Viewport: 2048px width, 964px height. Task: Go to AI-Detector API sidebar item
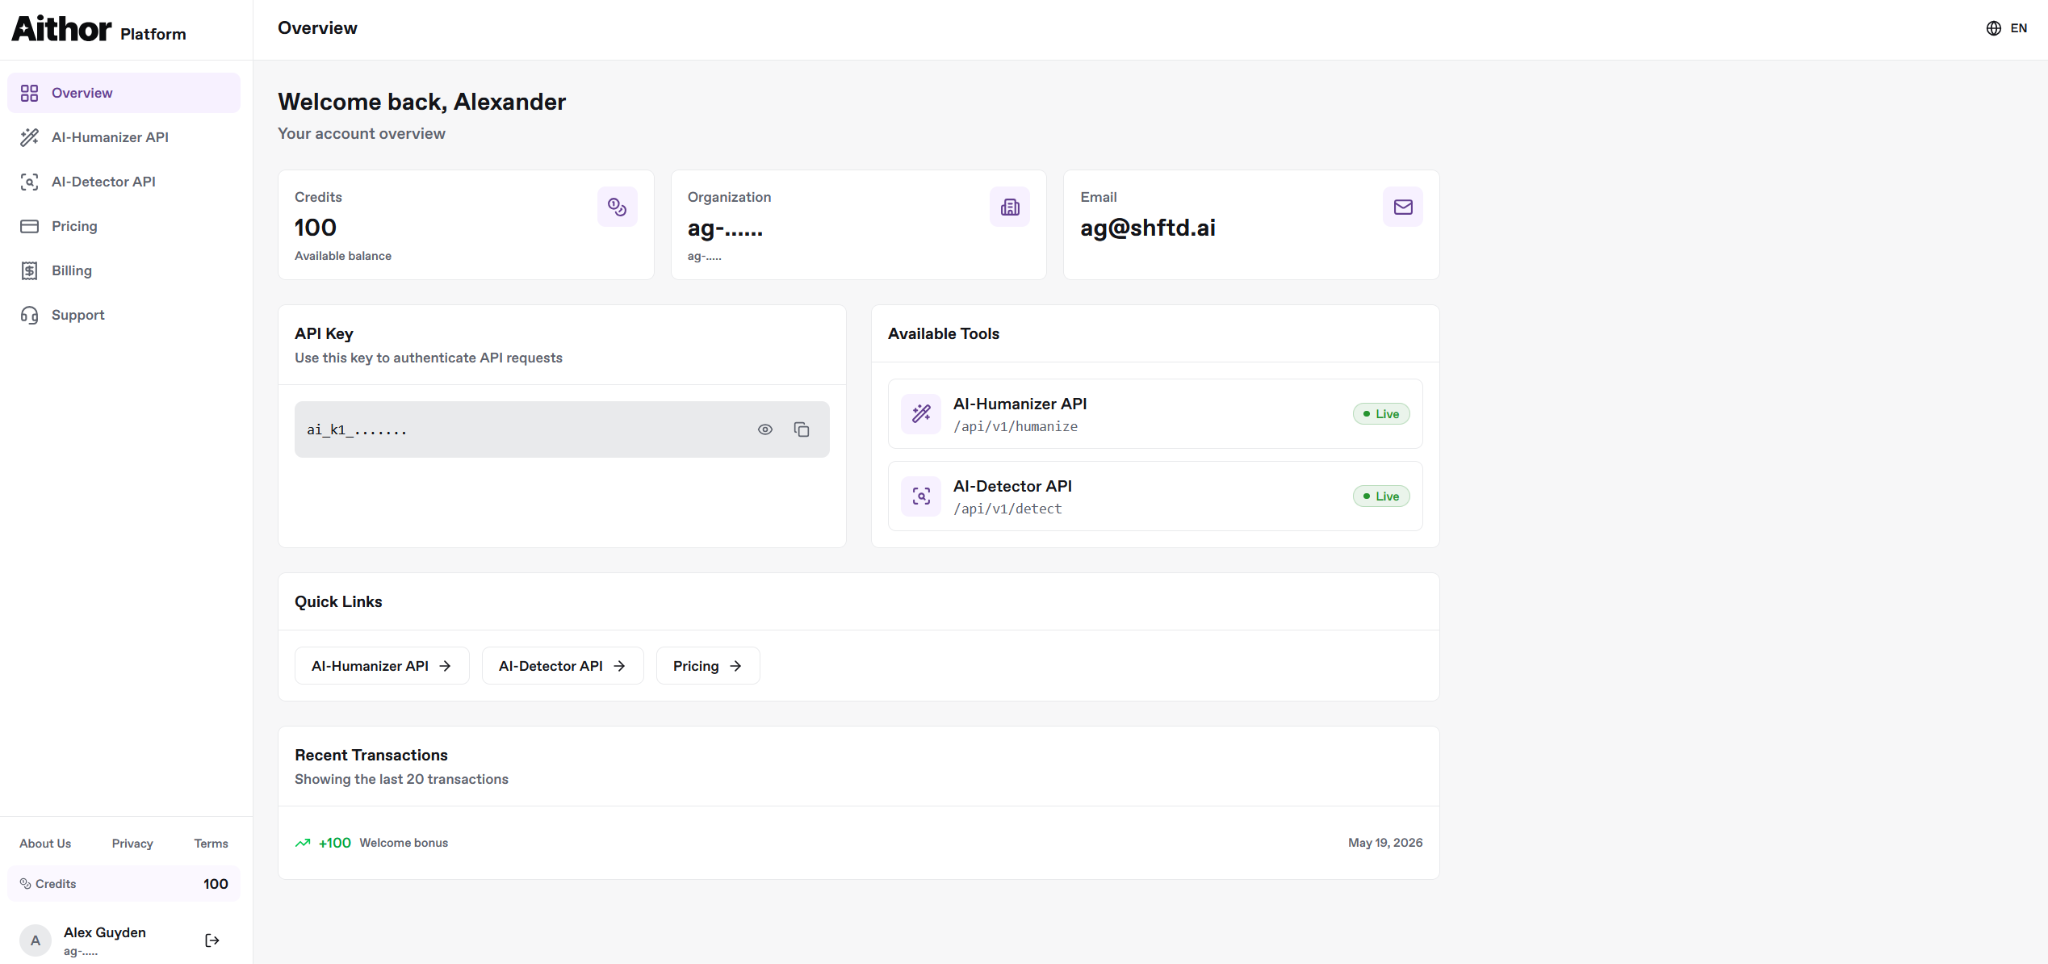tap(124, 182)
